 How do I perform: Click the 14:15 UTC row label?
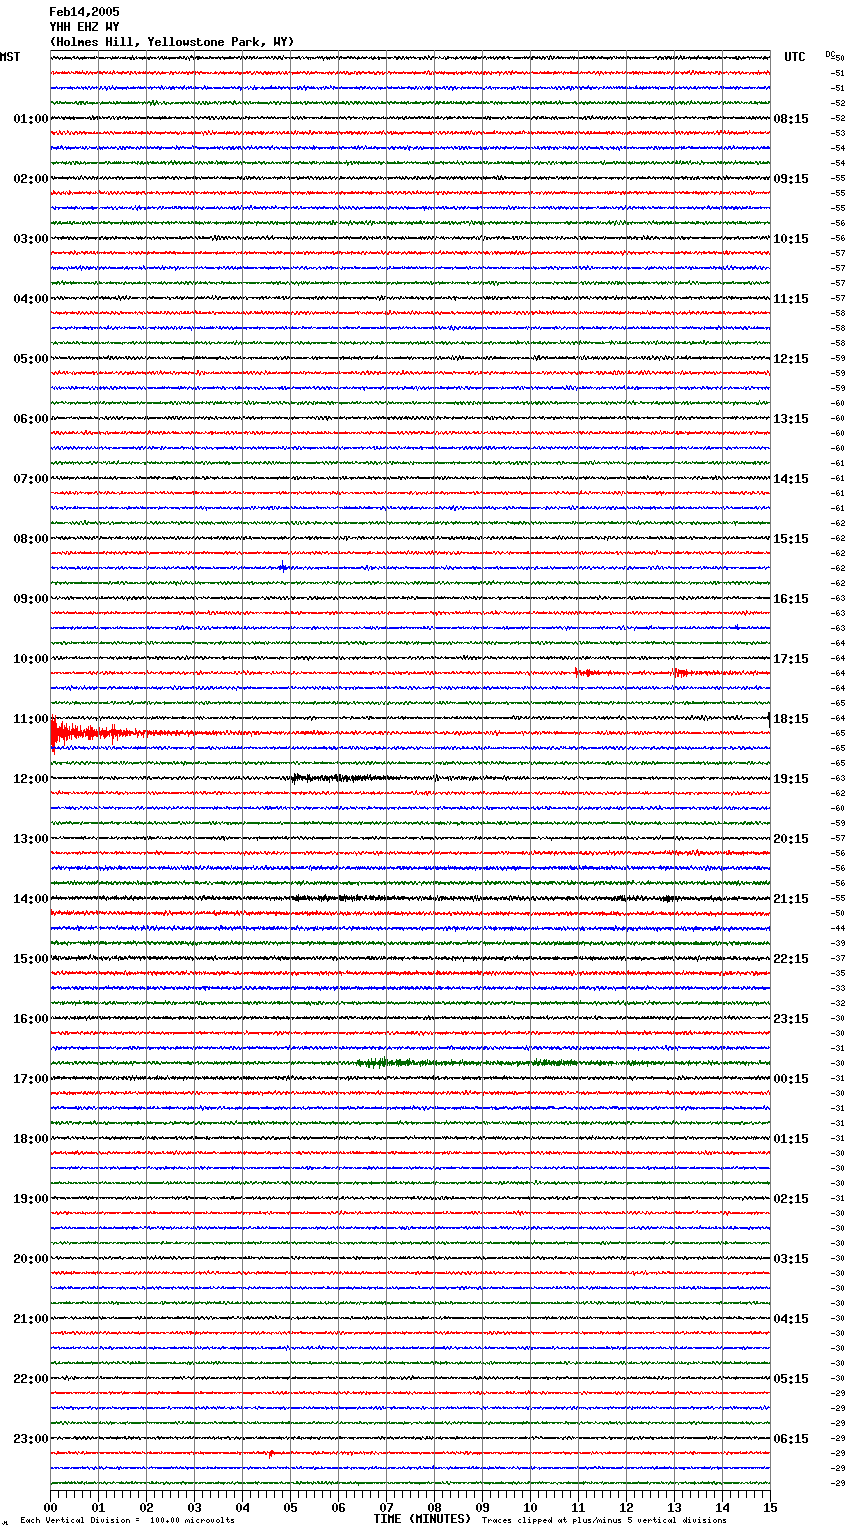click(791, 479)
